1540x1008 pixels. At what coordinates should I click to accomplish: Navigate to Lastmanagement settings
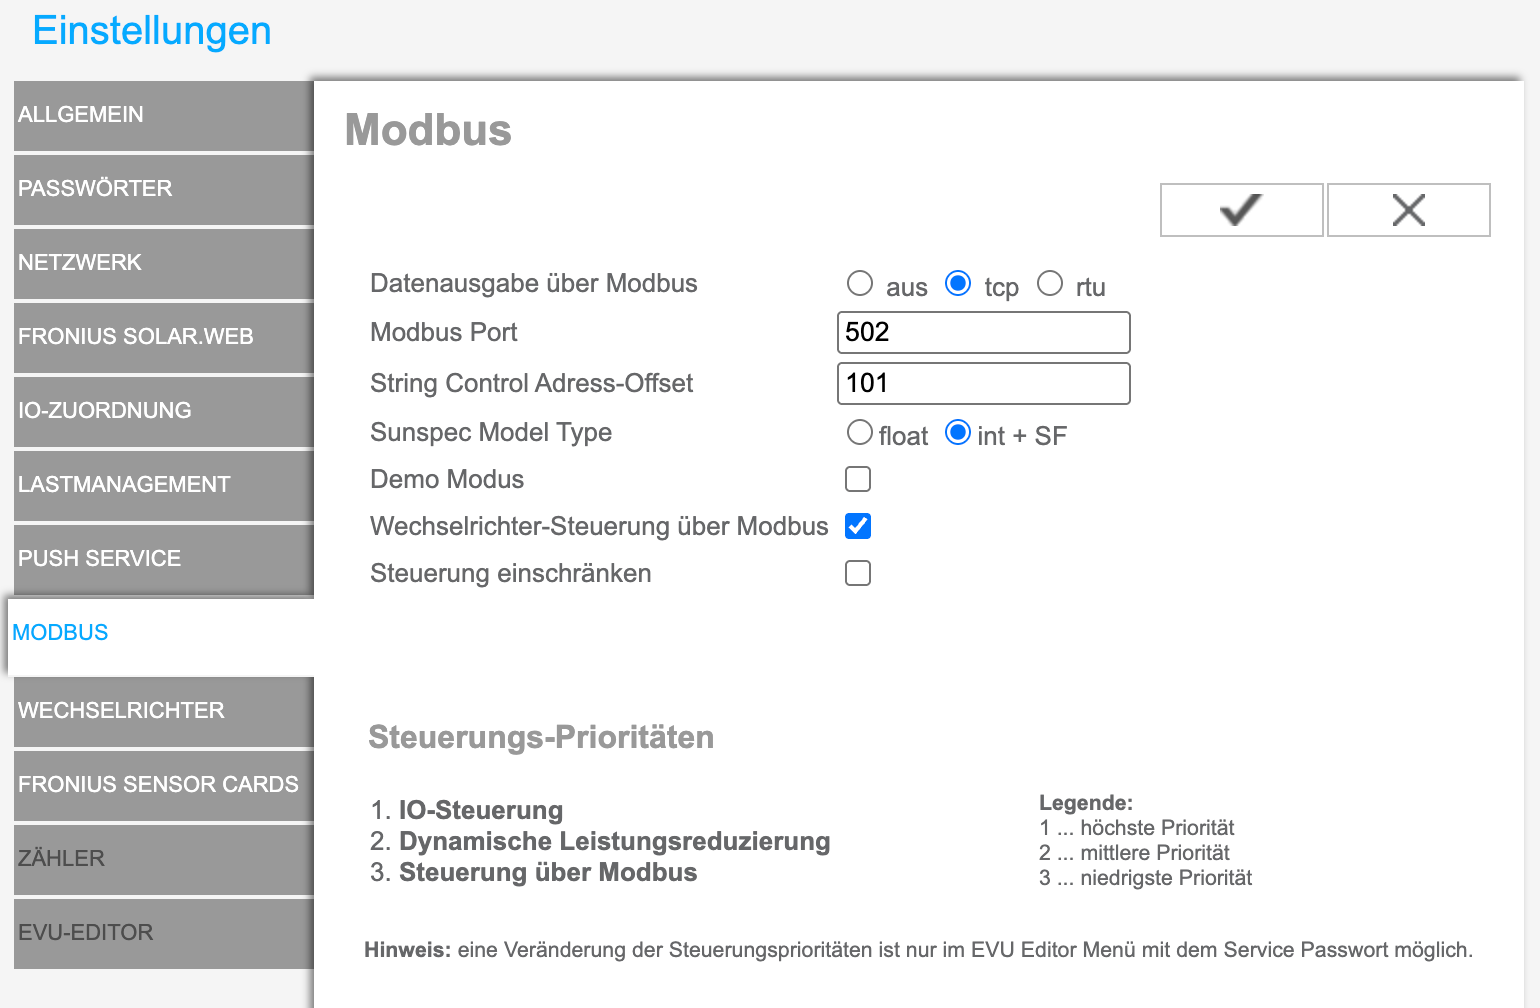[164, 485]
